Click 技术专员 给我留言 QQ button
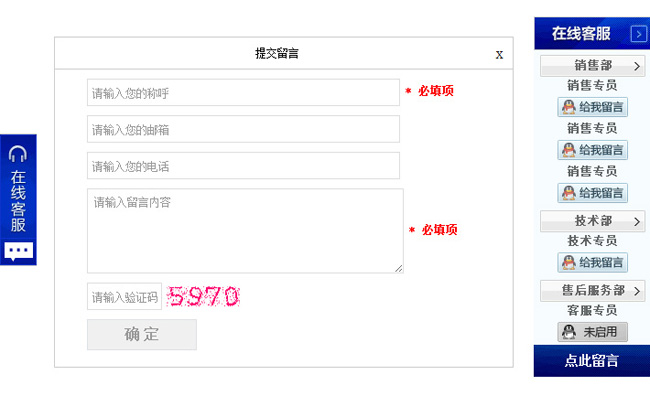The image size is (650, 396). pyautogui.click(x=592, y=262)
